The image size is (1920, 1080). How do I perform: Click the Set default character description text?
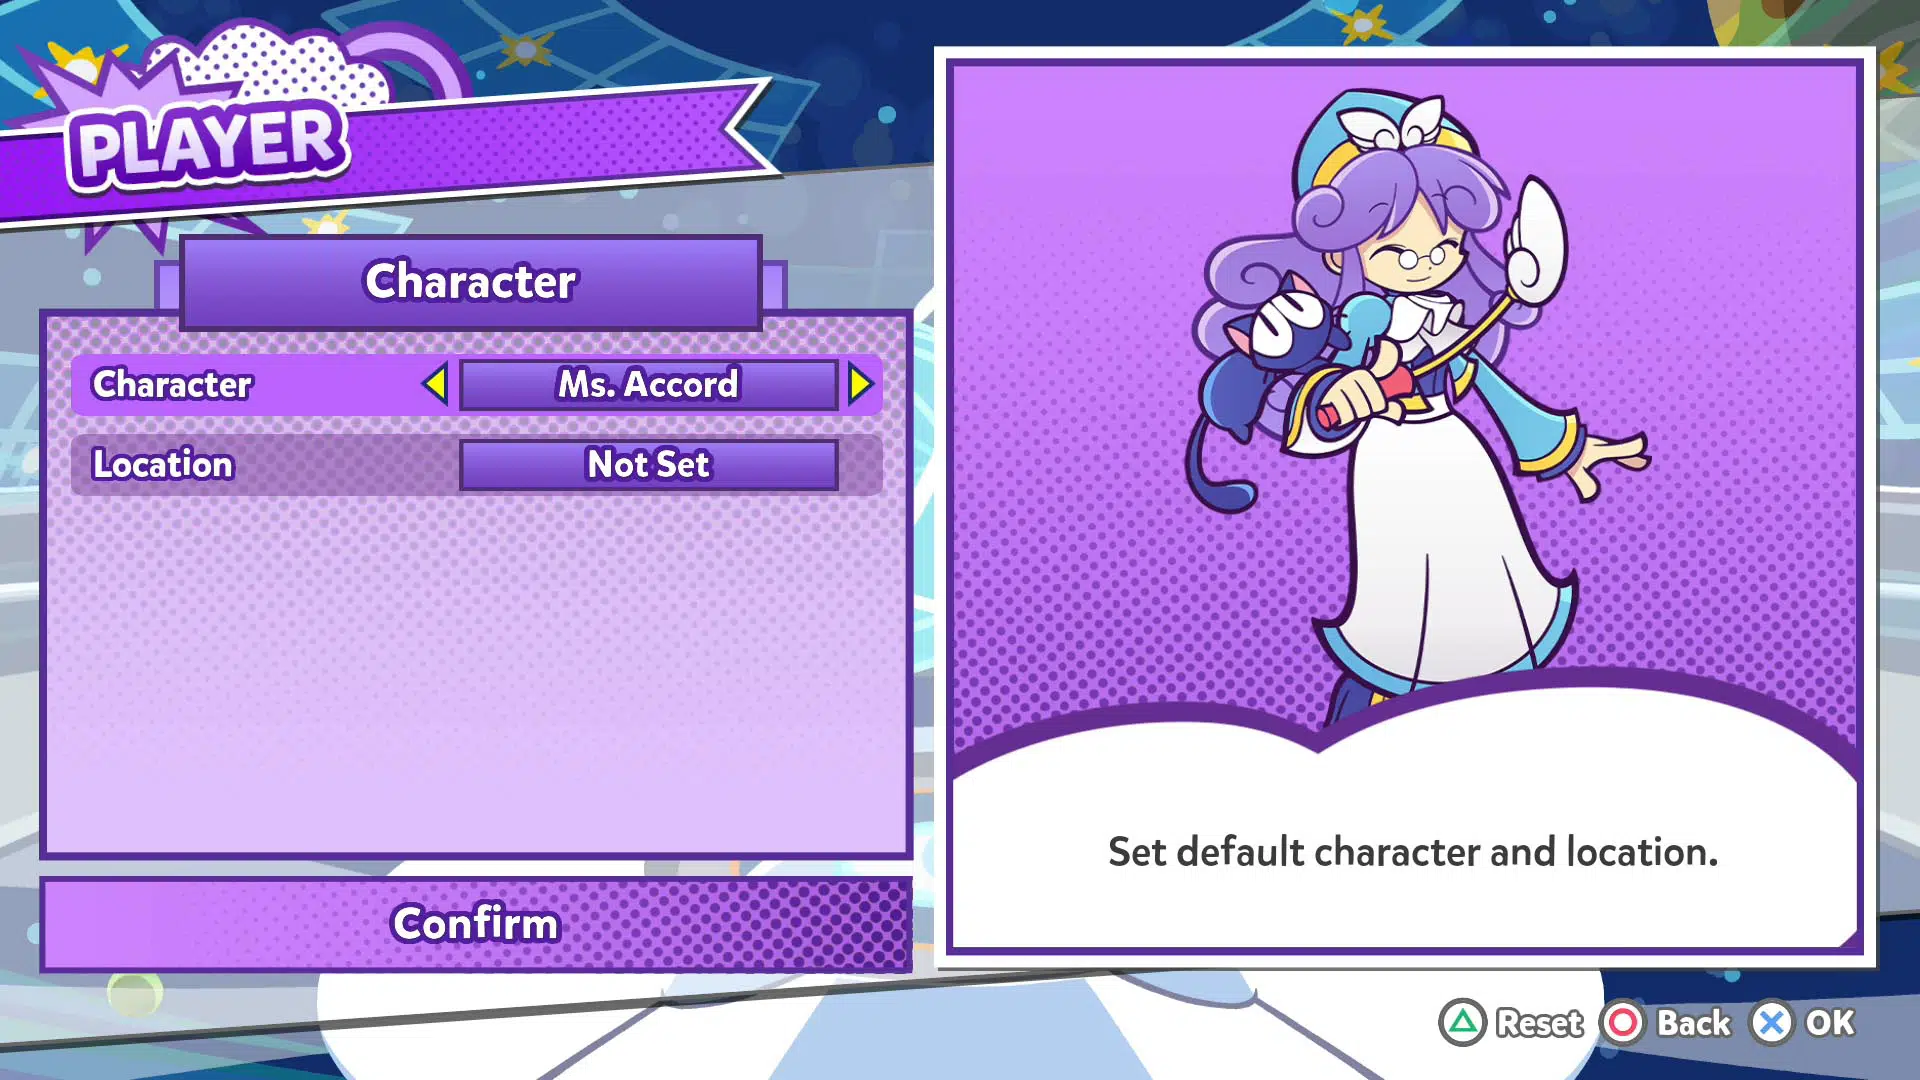(x=1413, y=852)
